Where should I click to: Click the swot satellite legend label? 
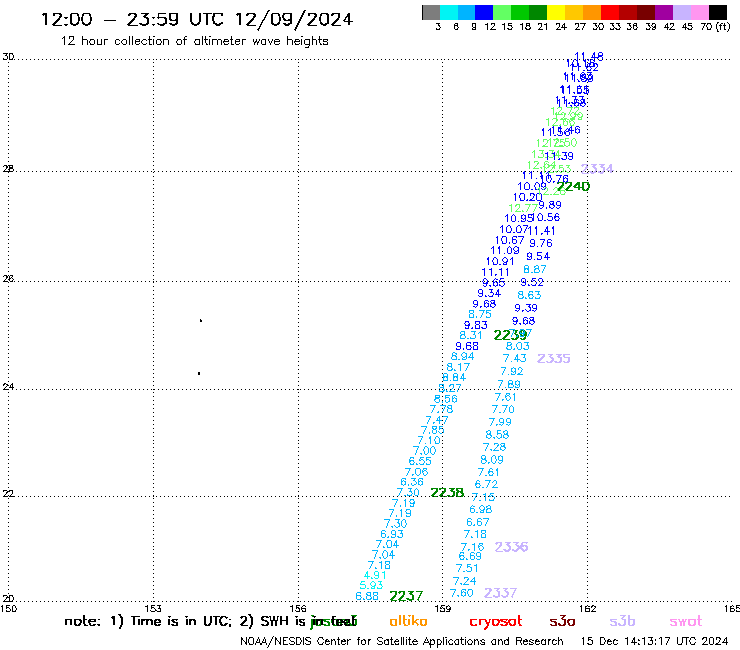(x=686, y=621)
